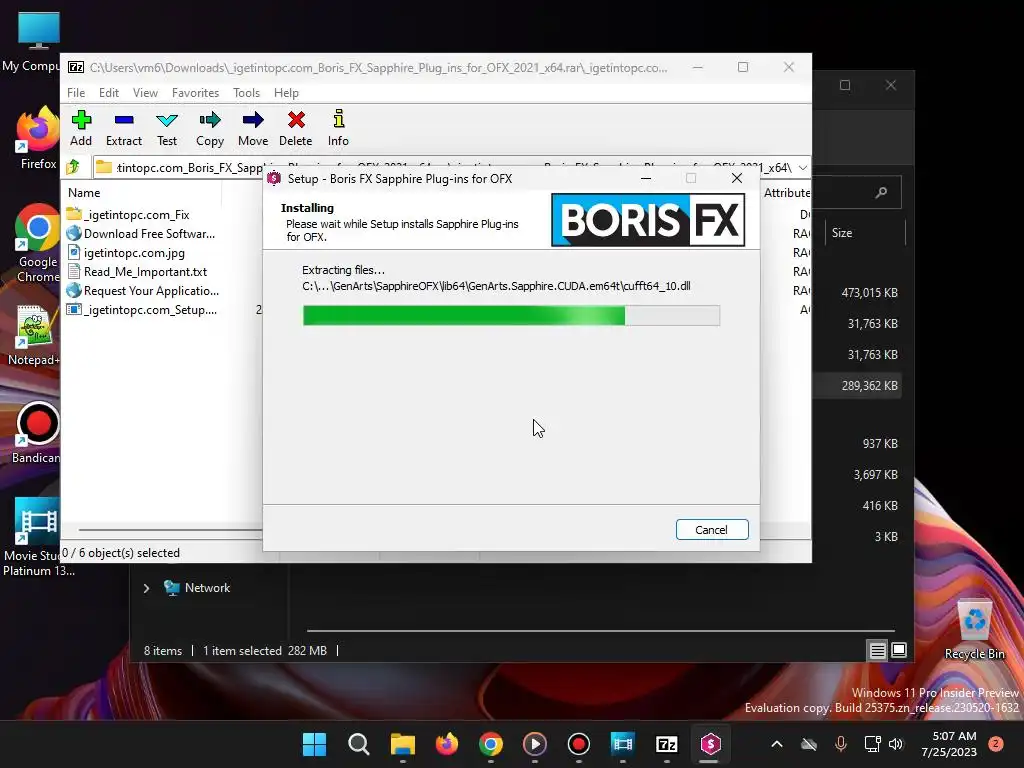
Task: Open the Edit menu in 7-Zip
Action: pos(108,93)
